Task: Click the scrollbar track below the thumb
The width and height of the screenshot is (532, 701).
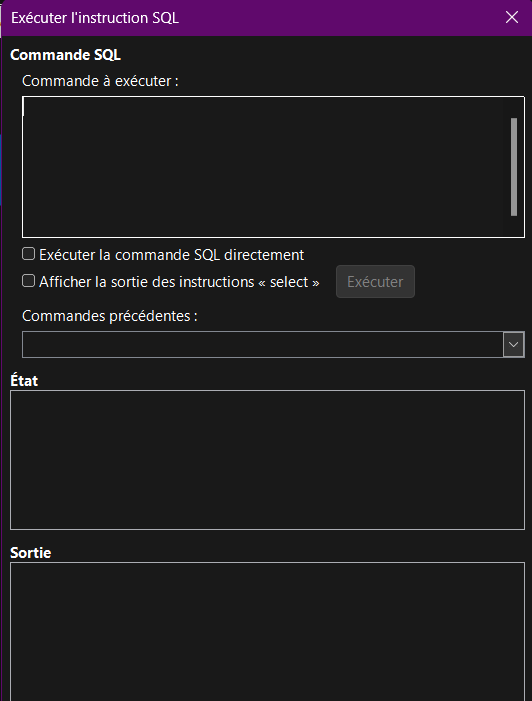Action: tap(514, 225)
